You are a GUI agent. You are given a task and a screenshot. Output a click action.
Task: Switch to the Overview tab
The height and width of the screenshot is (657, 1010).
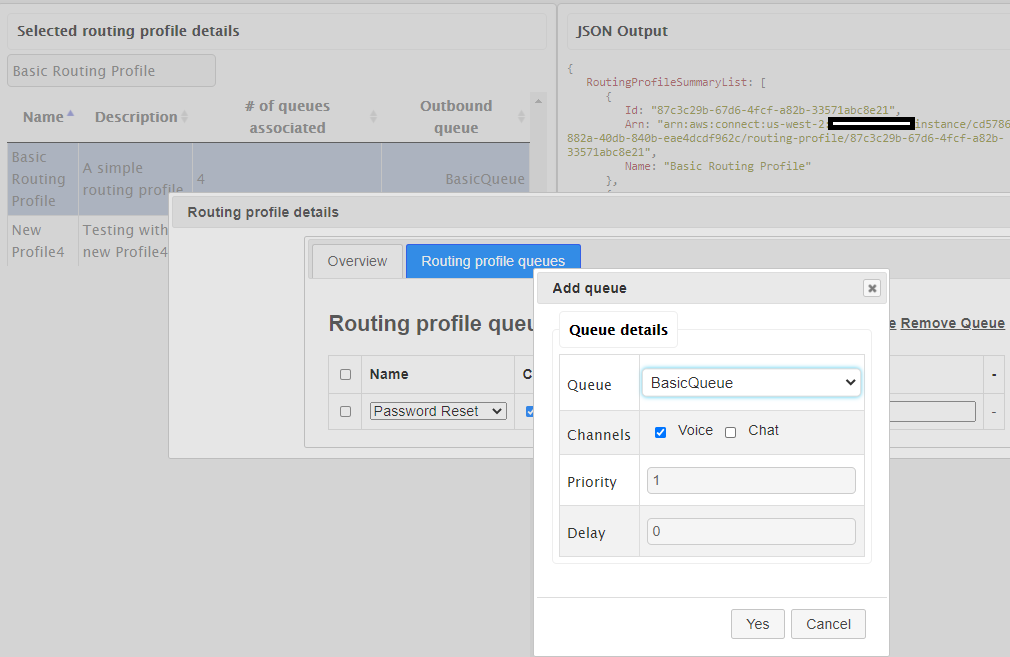[357, 261]
